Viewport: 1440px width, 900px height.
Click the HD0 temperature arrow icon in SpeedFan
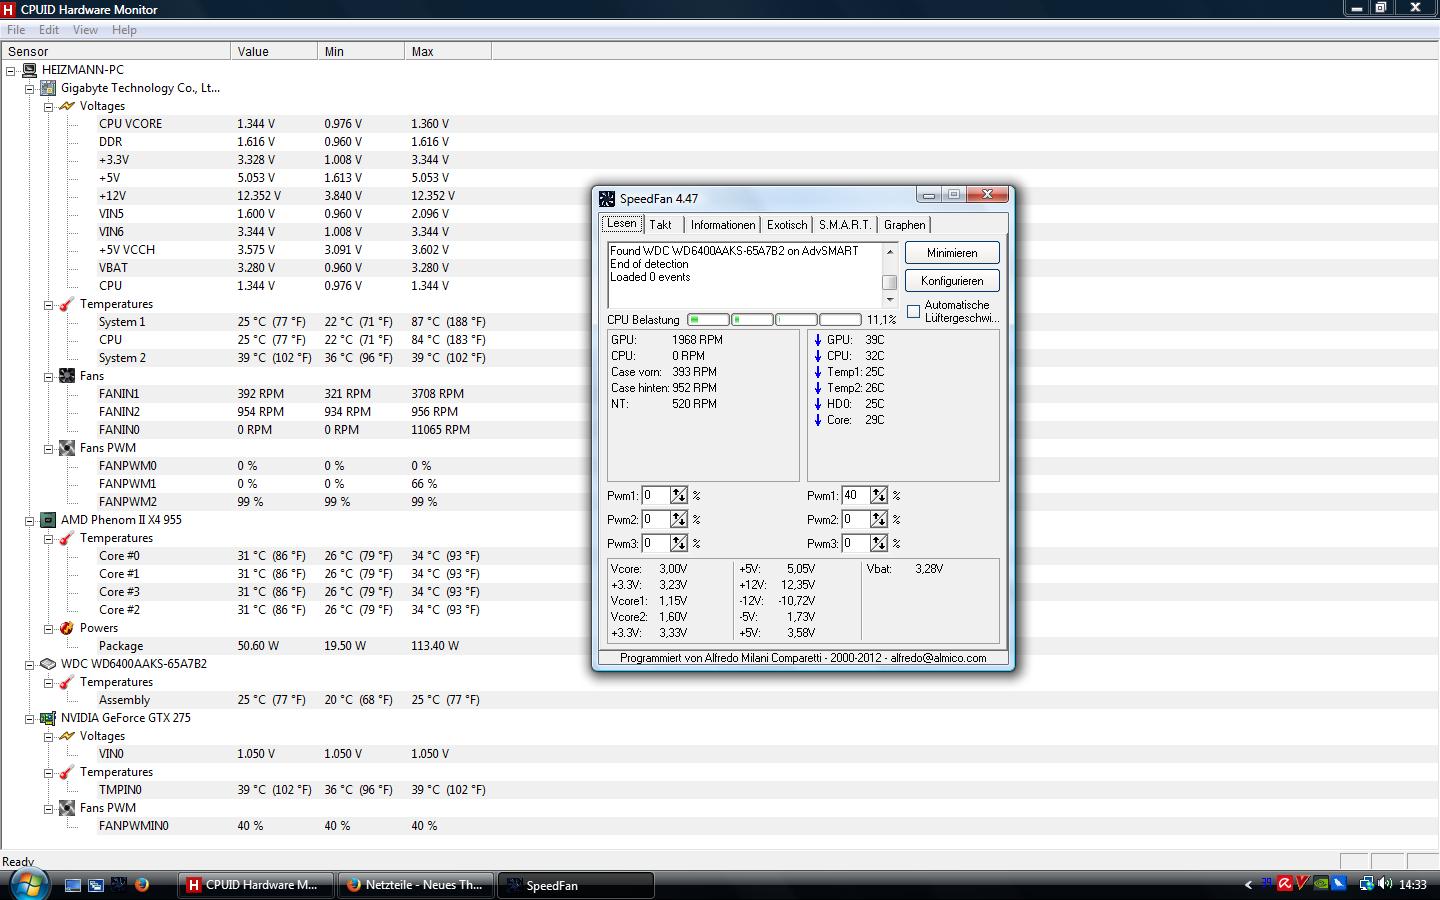(x=818, y=404)
